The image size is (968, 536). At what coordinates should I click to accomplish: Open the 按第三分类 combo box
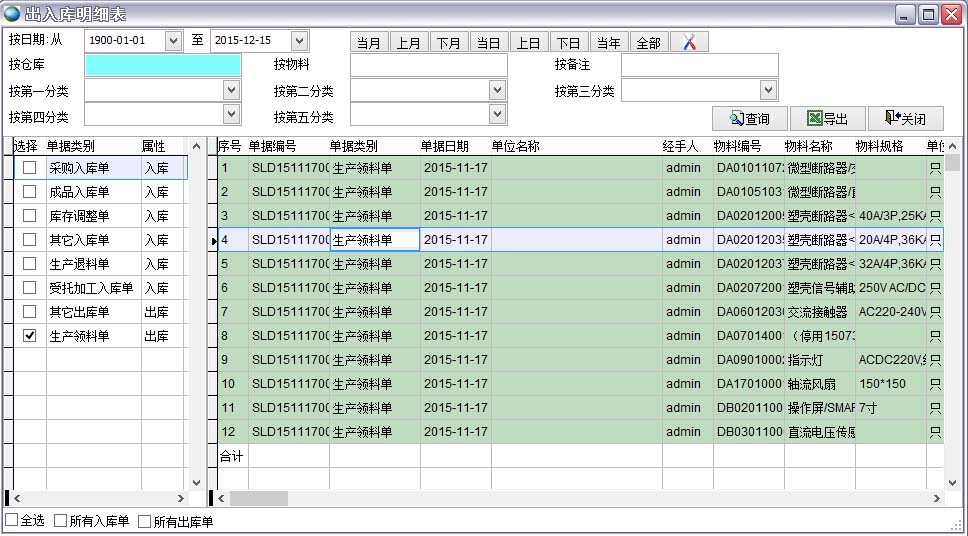(768, 90)
